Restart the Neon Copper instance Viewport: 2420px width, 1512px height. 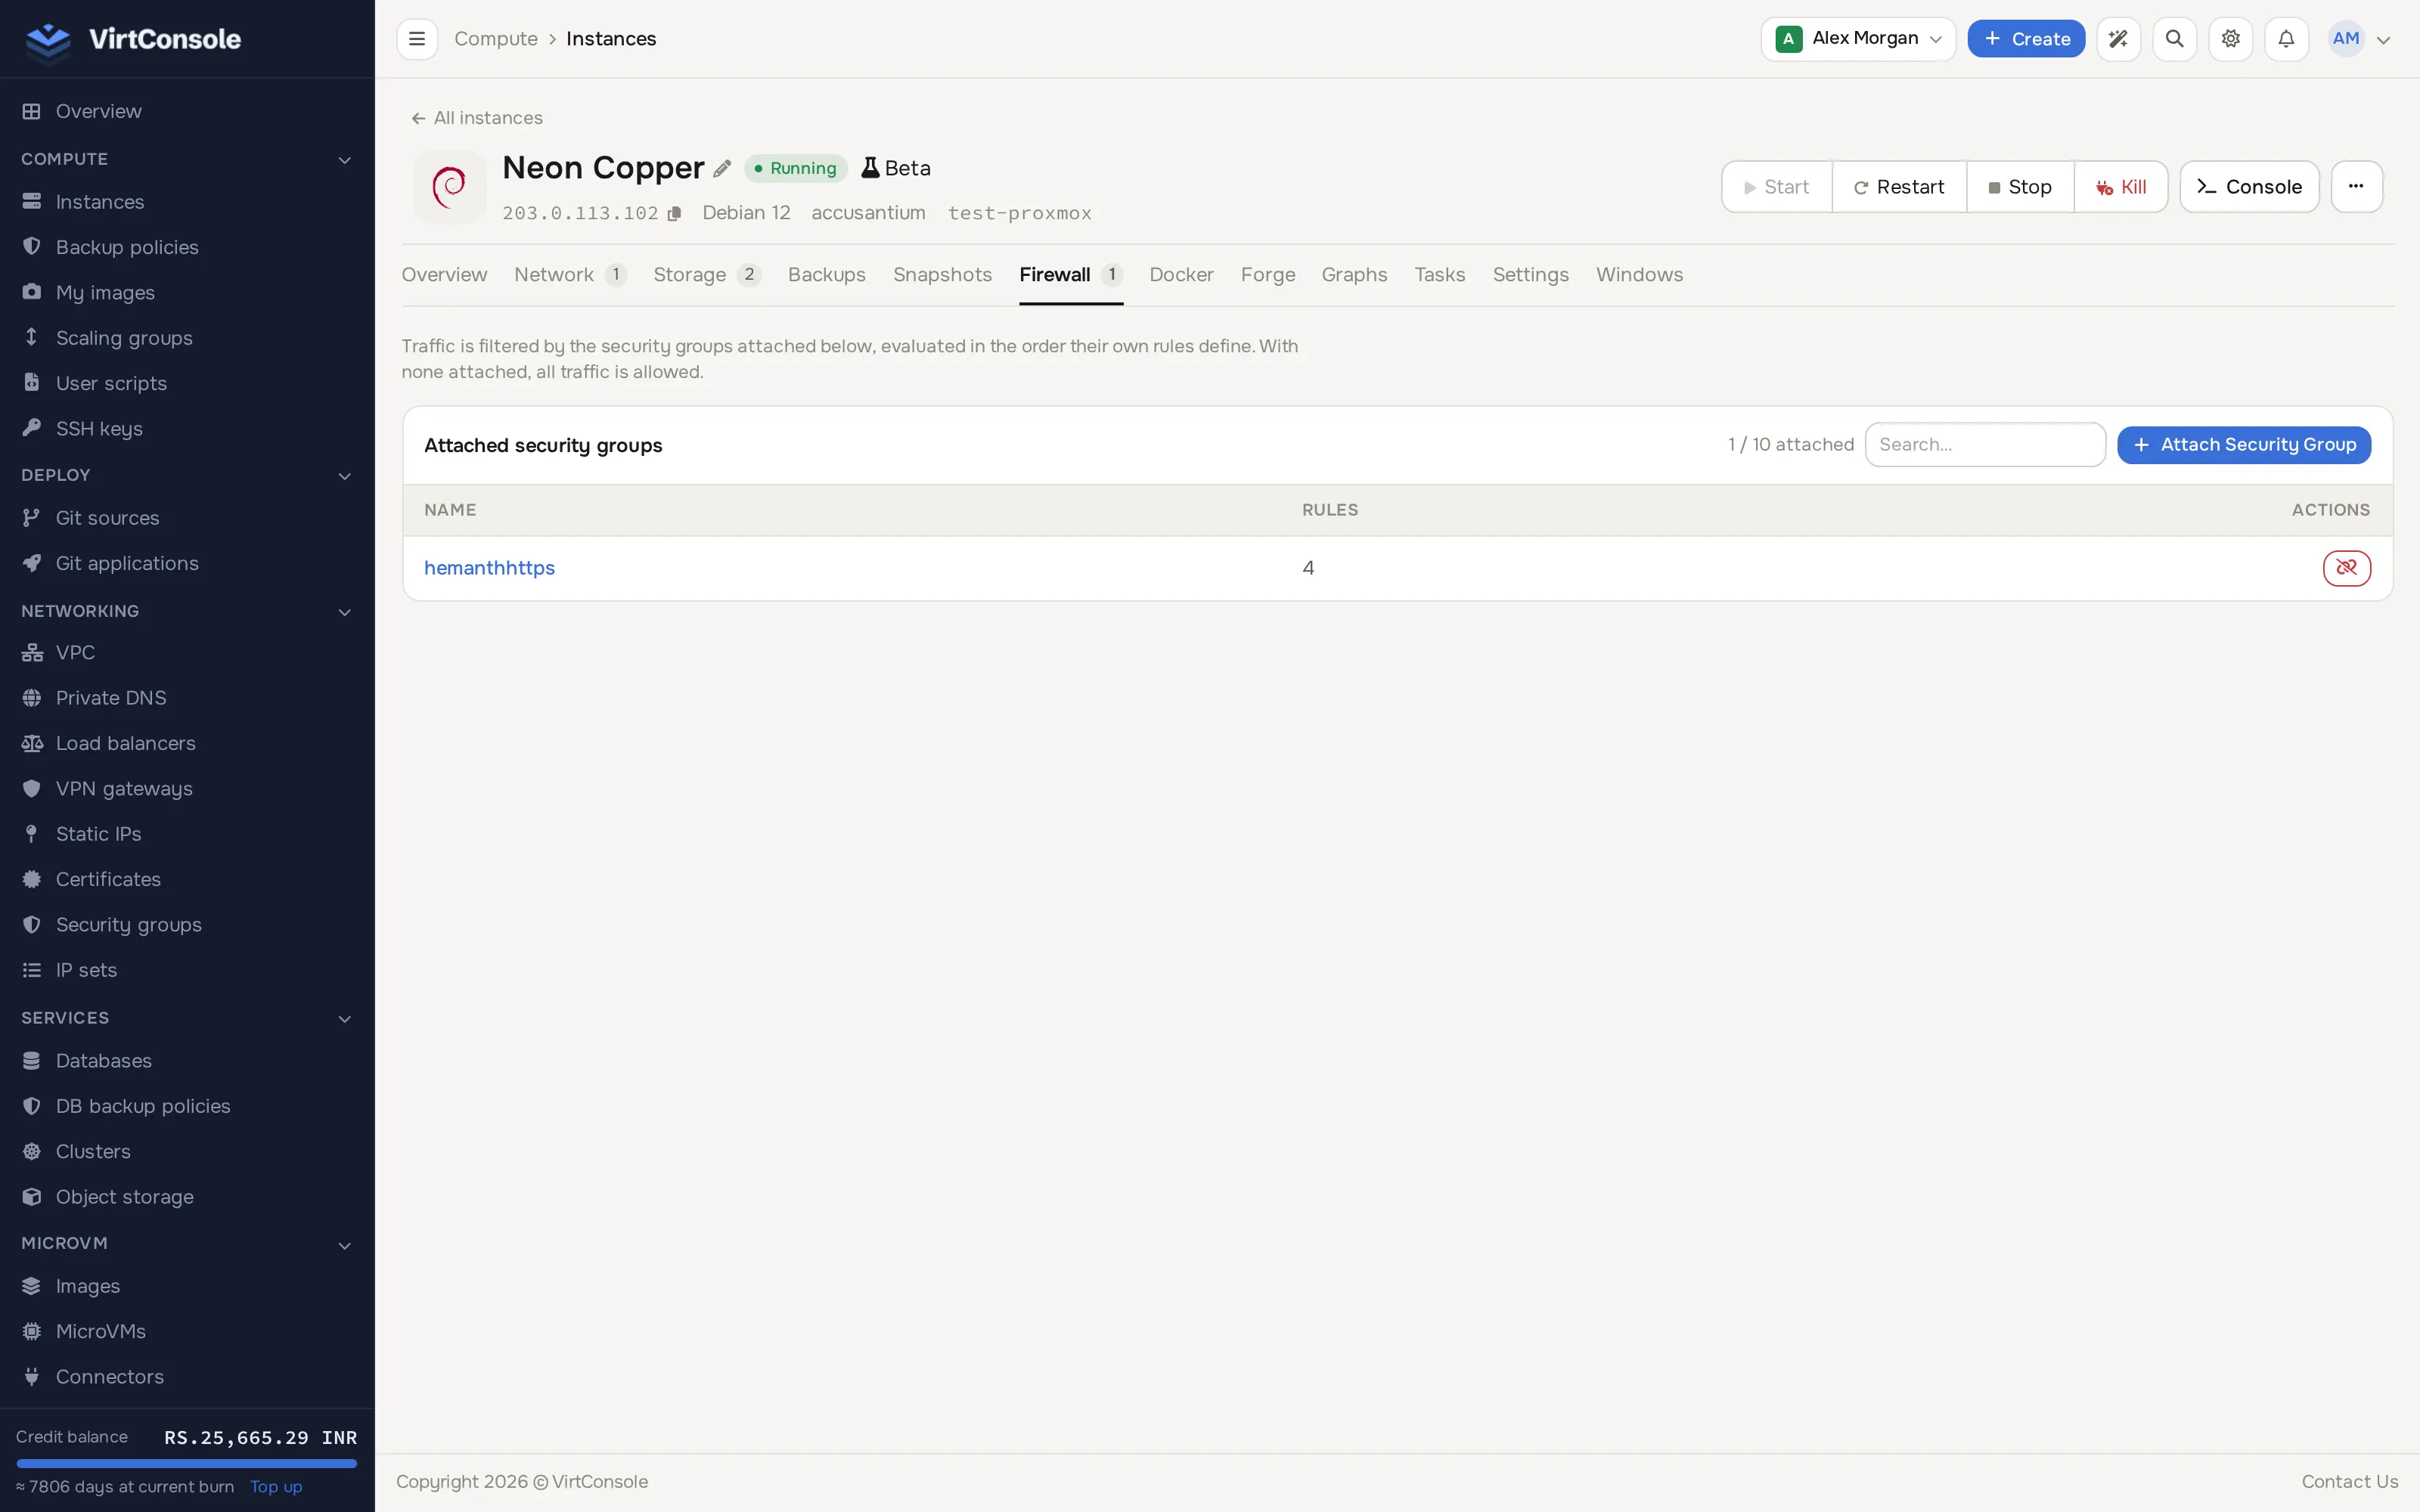coord(1899,187)
